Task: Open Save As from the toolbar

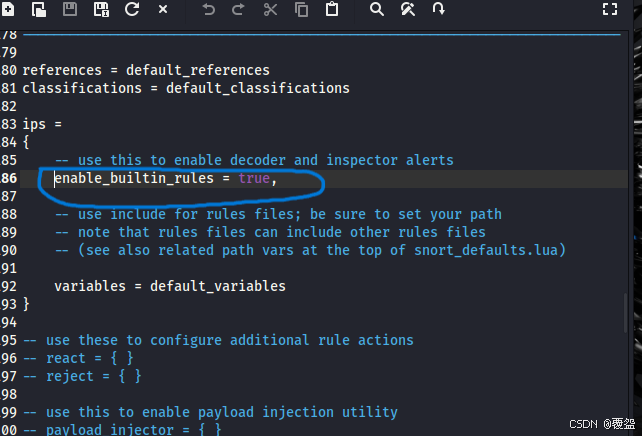Action: click(x=101, y=9)
